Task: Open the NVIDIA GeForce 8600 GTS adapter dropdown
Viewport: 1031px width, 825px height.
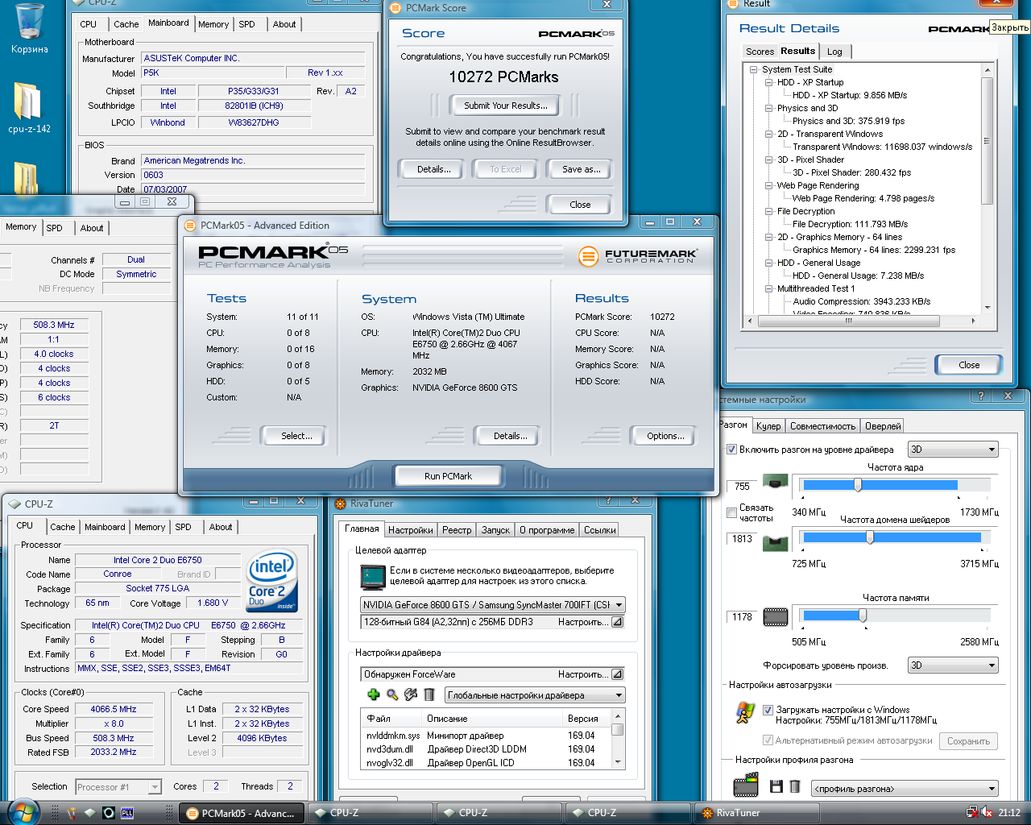Action: (492, 605)
